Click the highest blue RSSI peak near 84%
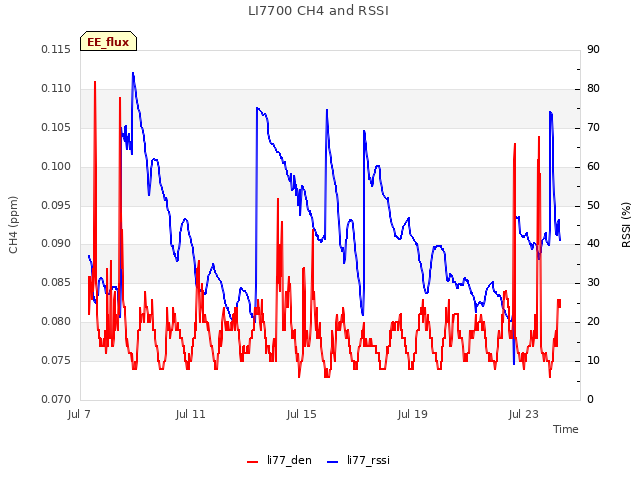The width and height of the screenshot is (640, 480). coord(133,73)
